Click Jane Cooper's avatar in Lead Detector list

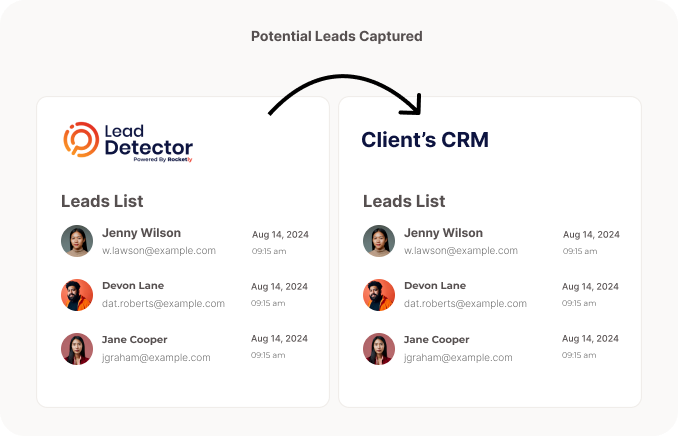click(x=77, y=349)
